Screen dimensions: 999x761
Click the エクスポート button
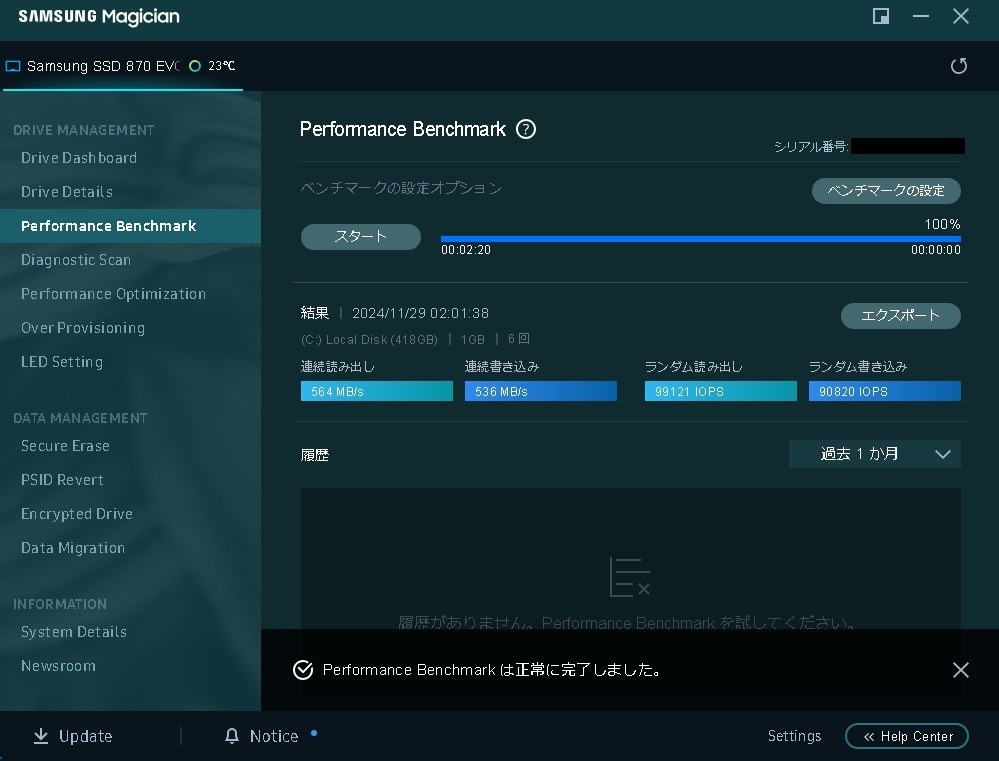coord(900,315)
